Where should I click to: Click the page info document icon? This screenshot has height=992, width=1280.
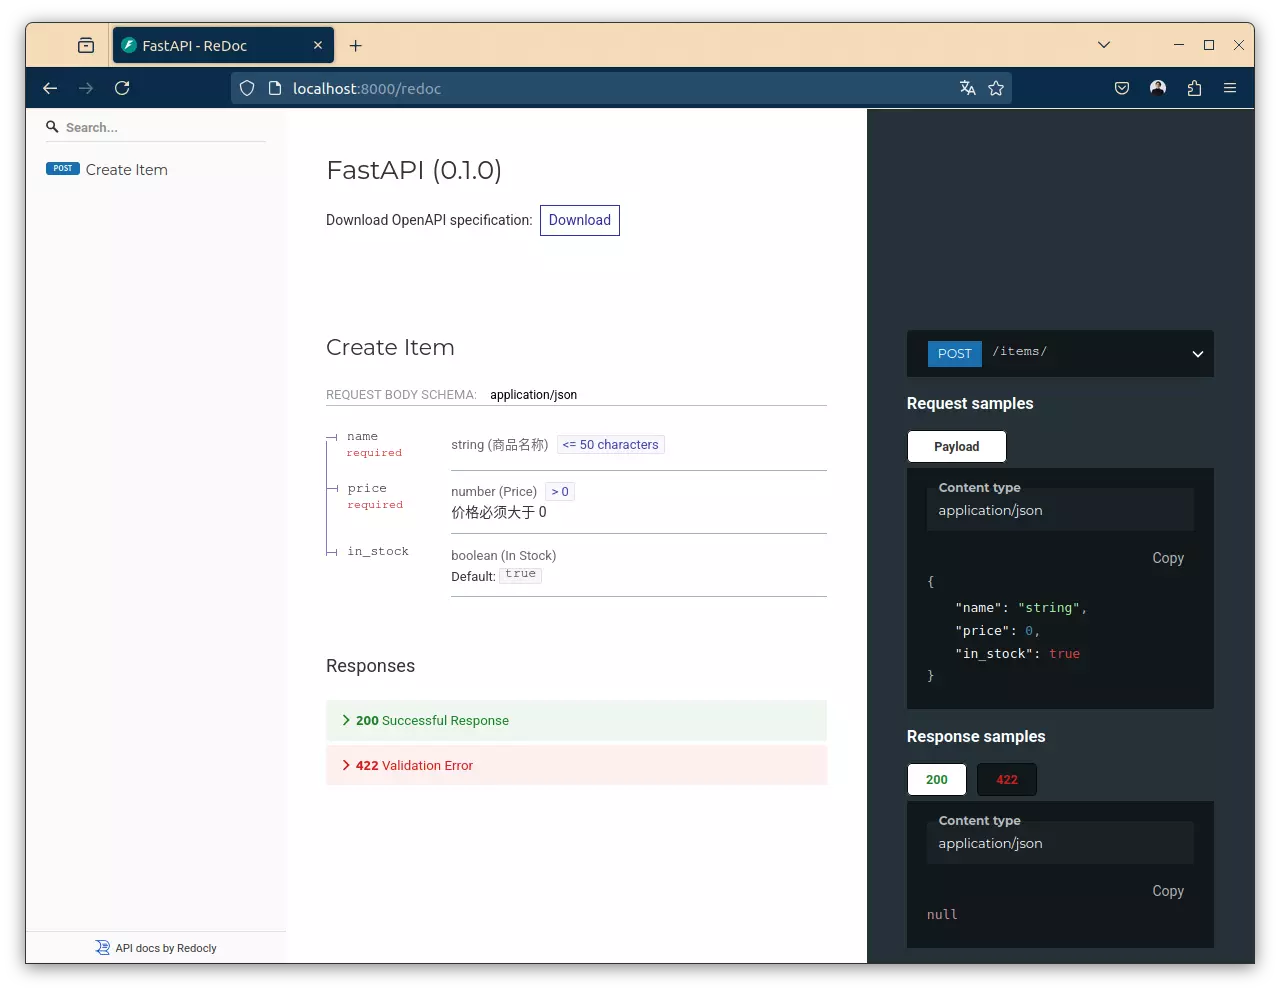tap(275, 88)
